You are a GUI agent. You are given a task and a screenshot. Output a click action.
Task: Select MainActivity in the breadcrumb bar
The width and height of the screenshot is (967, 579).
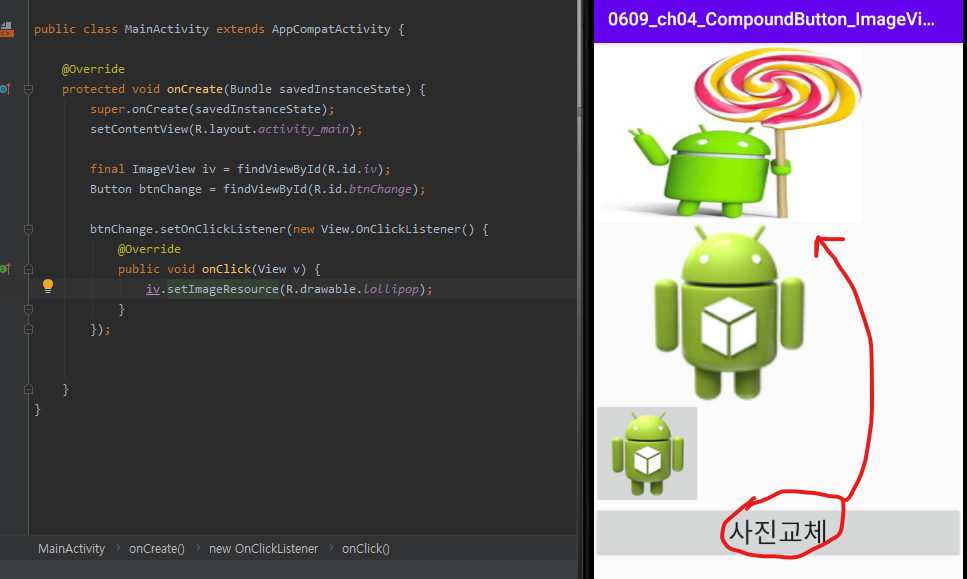coord(72,548)
